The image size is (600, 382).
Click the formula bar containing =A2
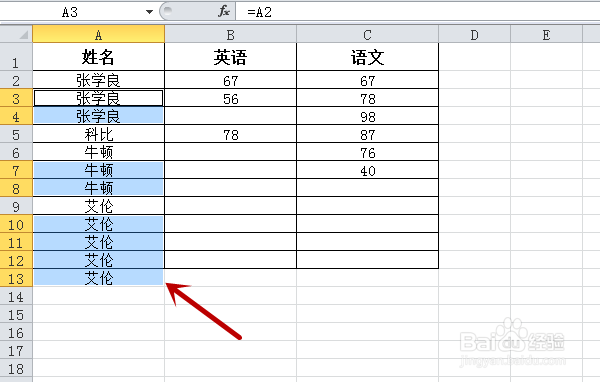tap(418, 12)
